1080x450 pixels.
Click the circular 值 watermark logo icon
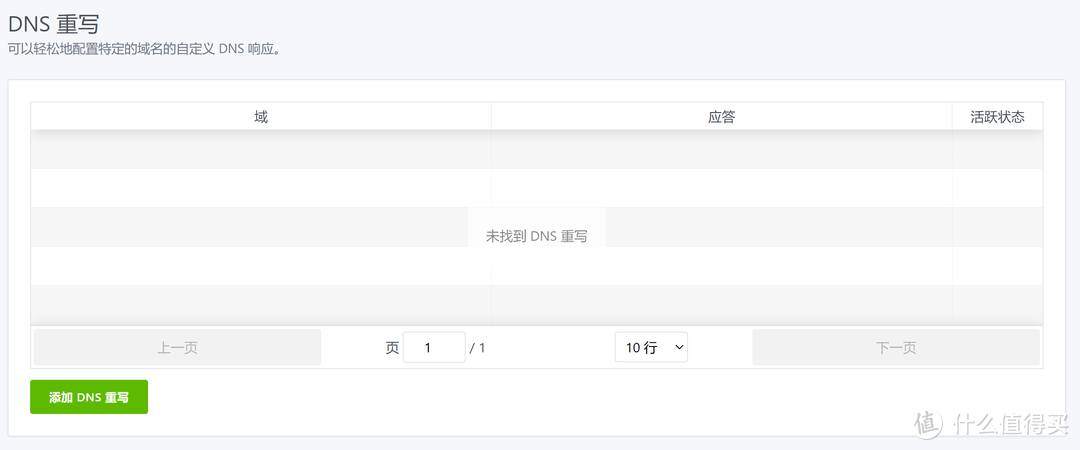928,424
